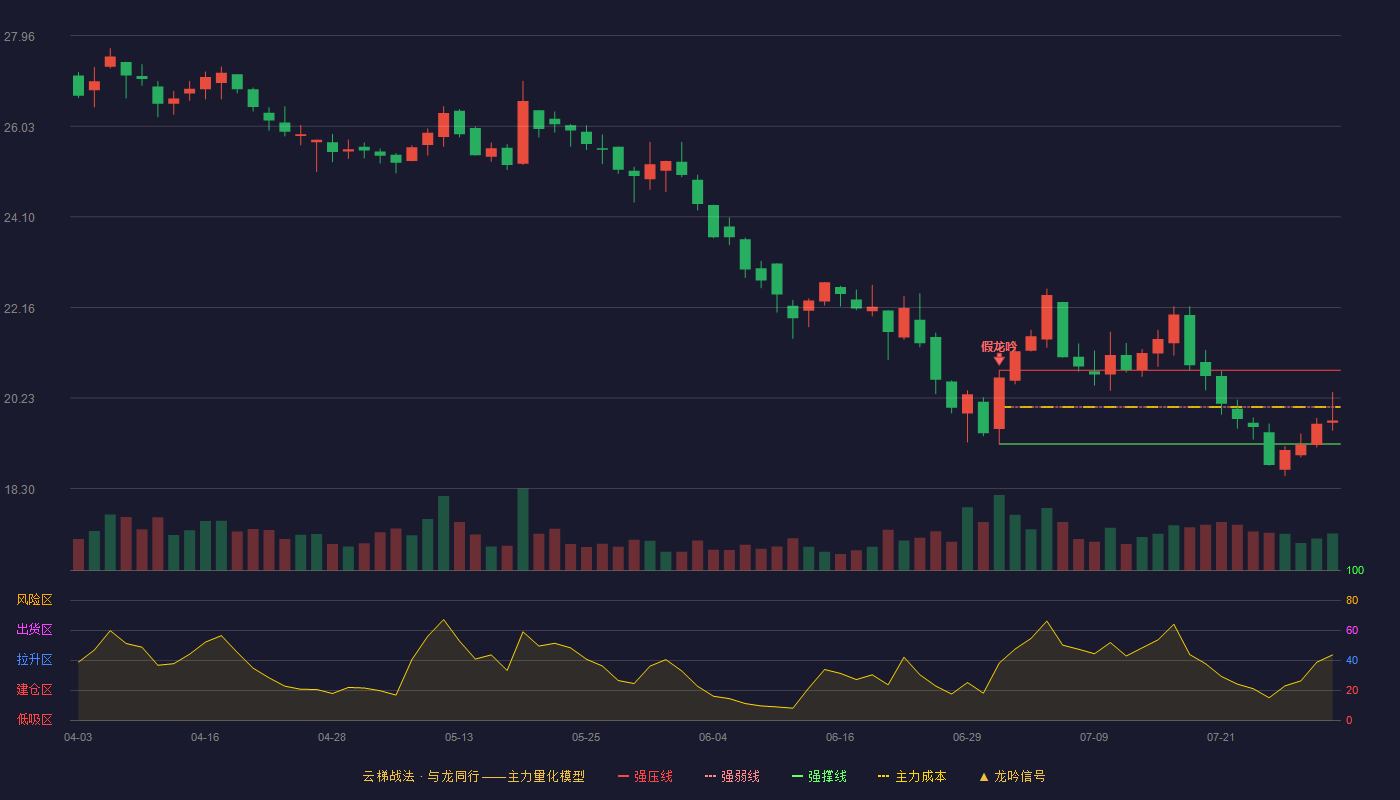This screenshot has height=800, width=1400.
Task: Click the 07-09 date label
Action: pyautogui.click(x=1094, y=737)
